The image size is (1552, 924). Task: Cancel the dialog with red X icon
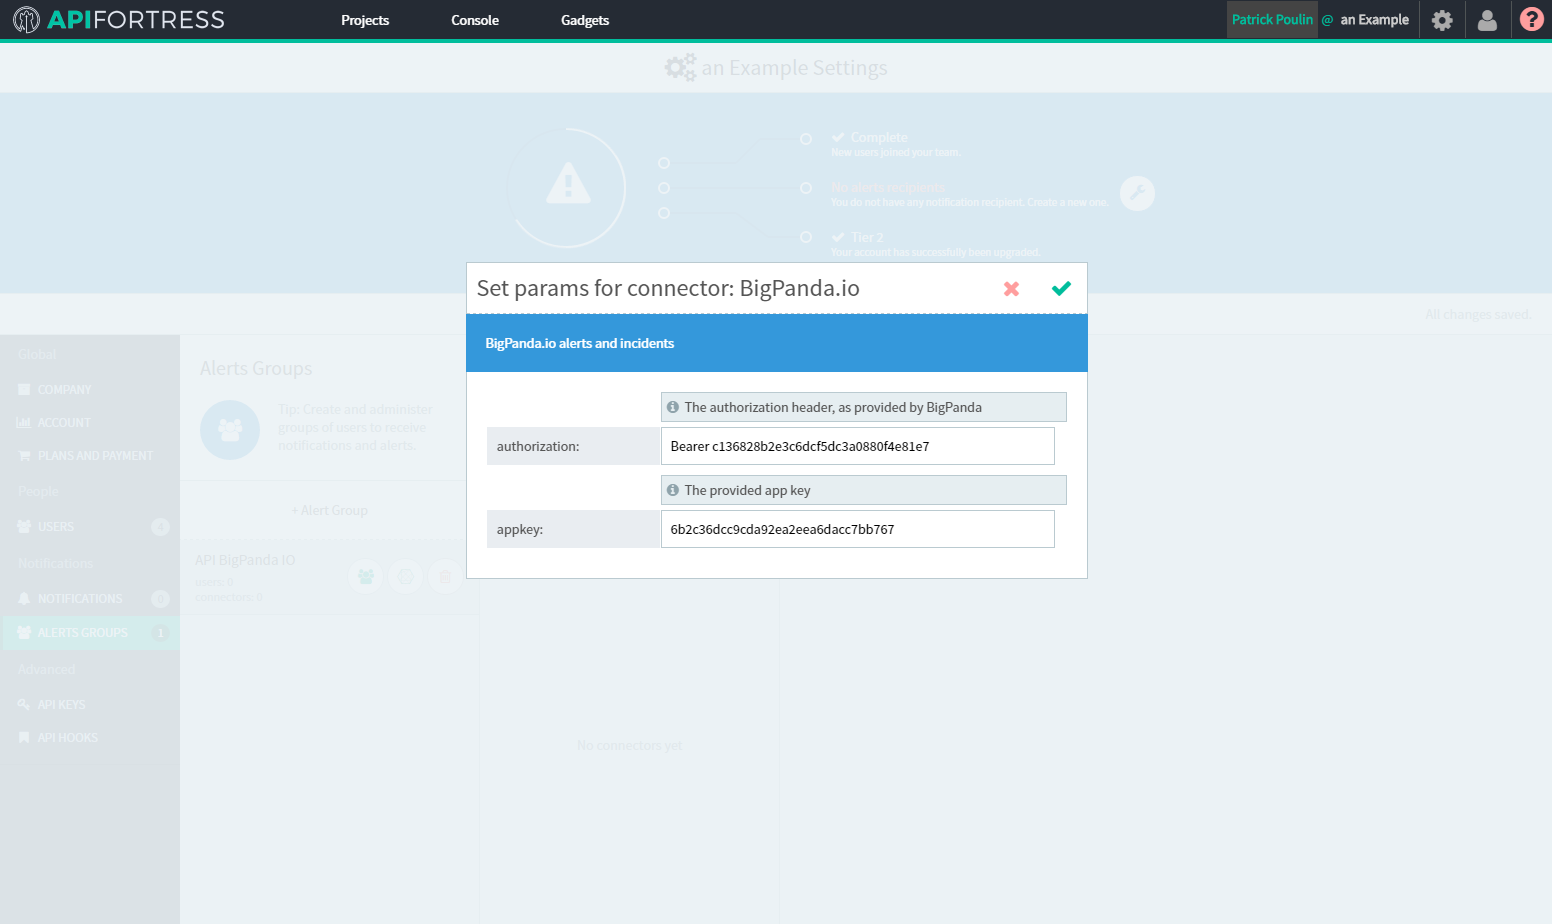(1011, 289)
